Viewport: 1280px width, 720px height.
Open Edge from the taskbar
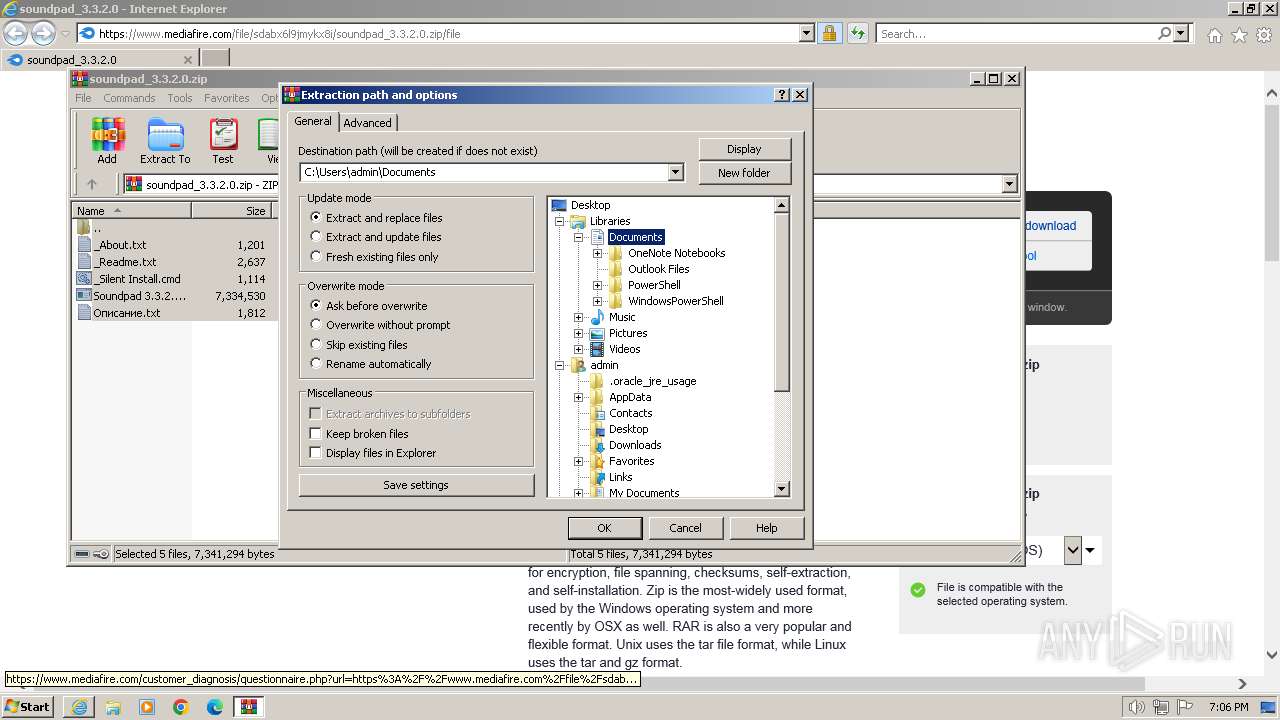point(215,707)
